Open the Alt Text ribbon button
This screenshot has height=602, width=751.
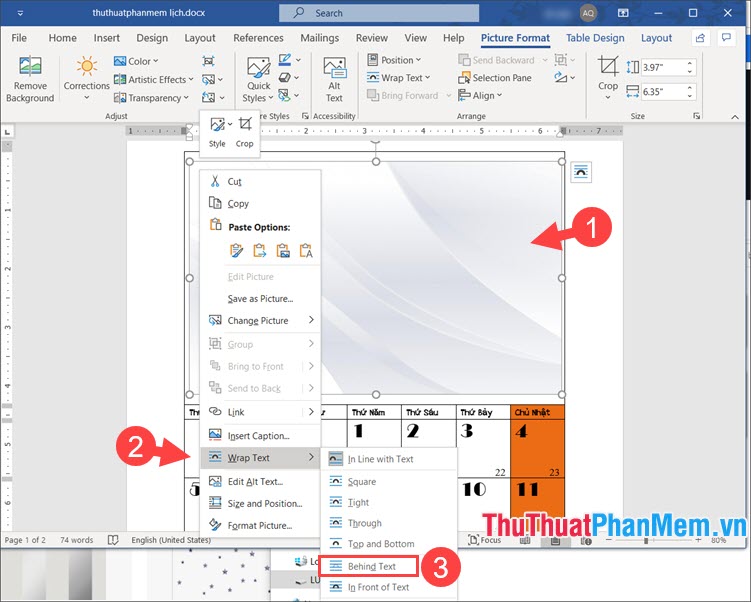334,80
